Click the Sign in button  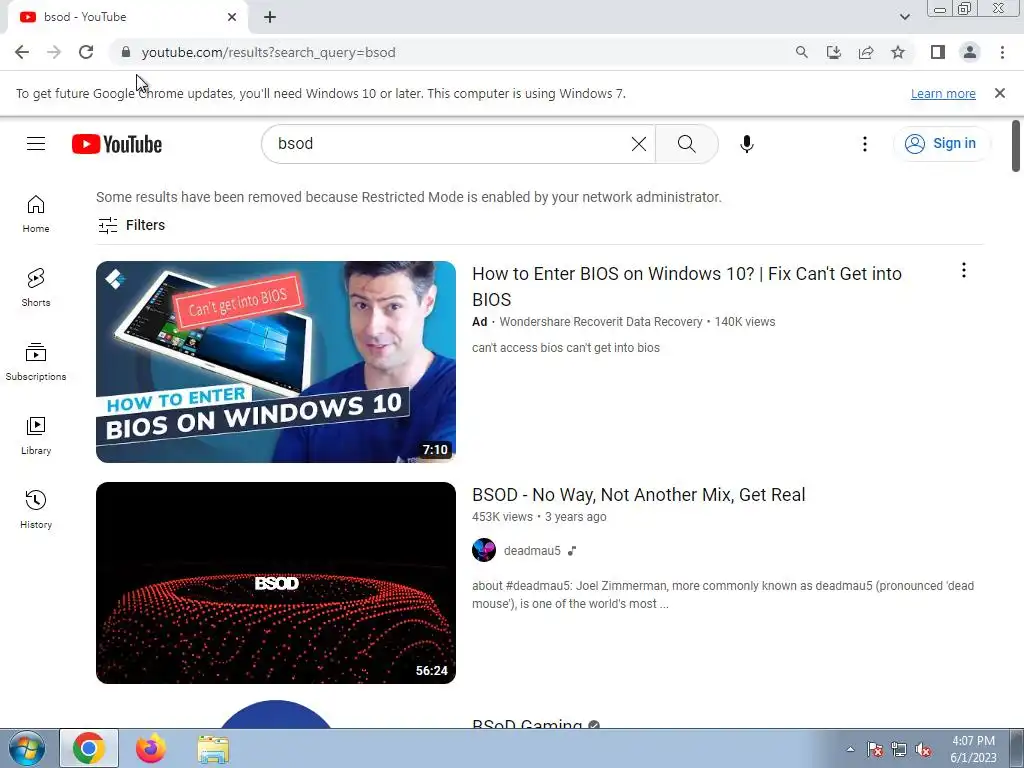941,144
